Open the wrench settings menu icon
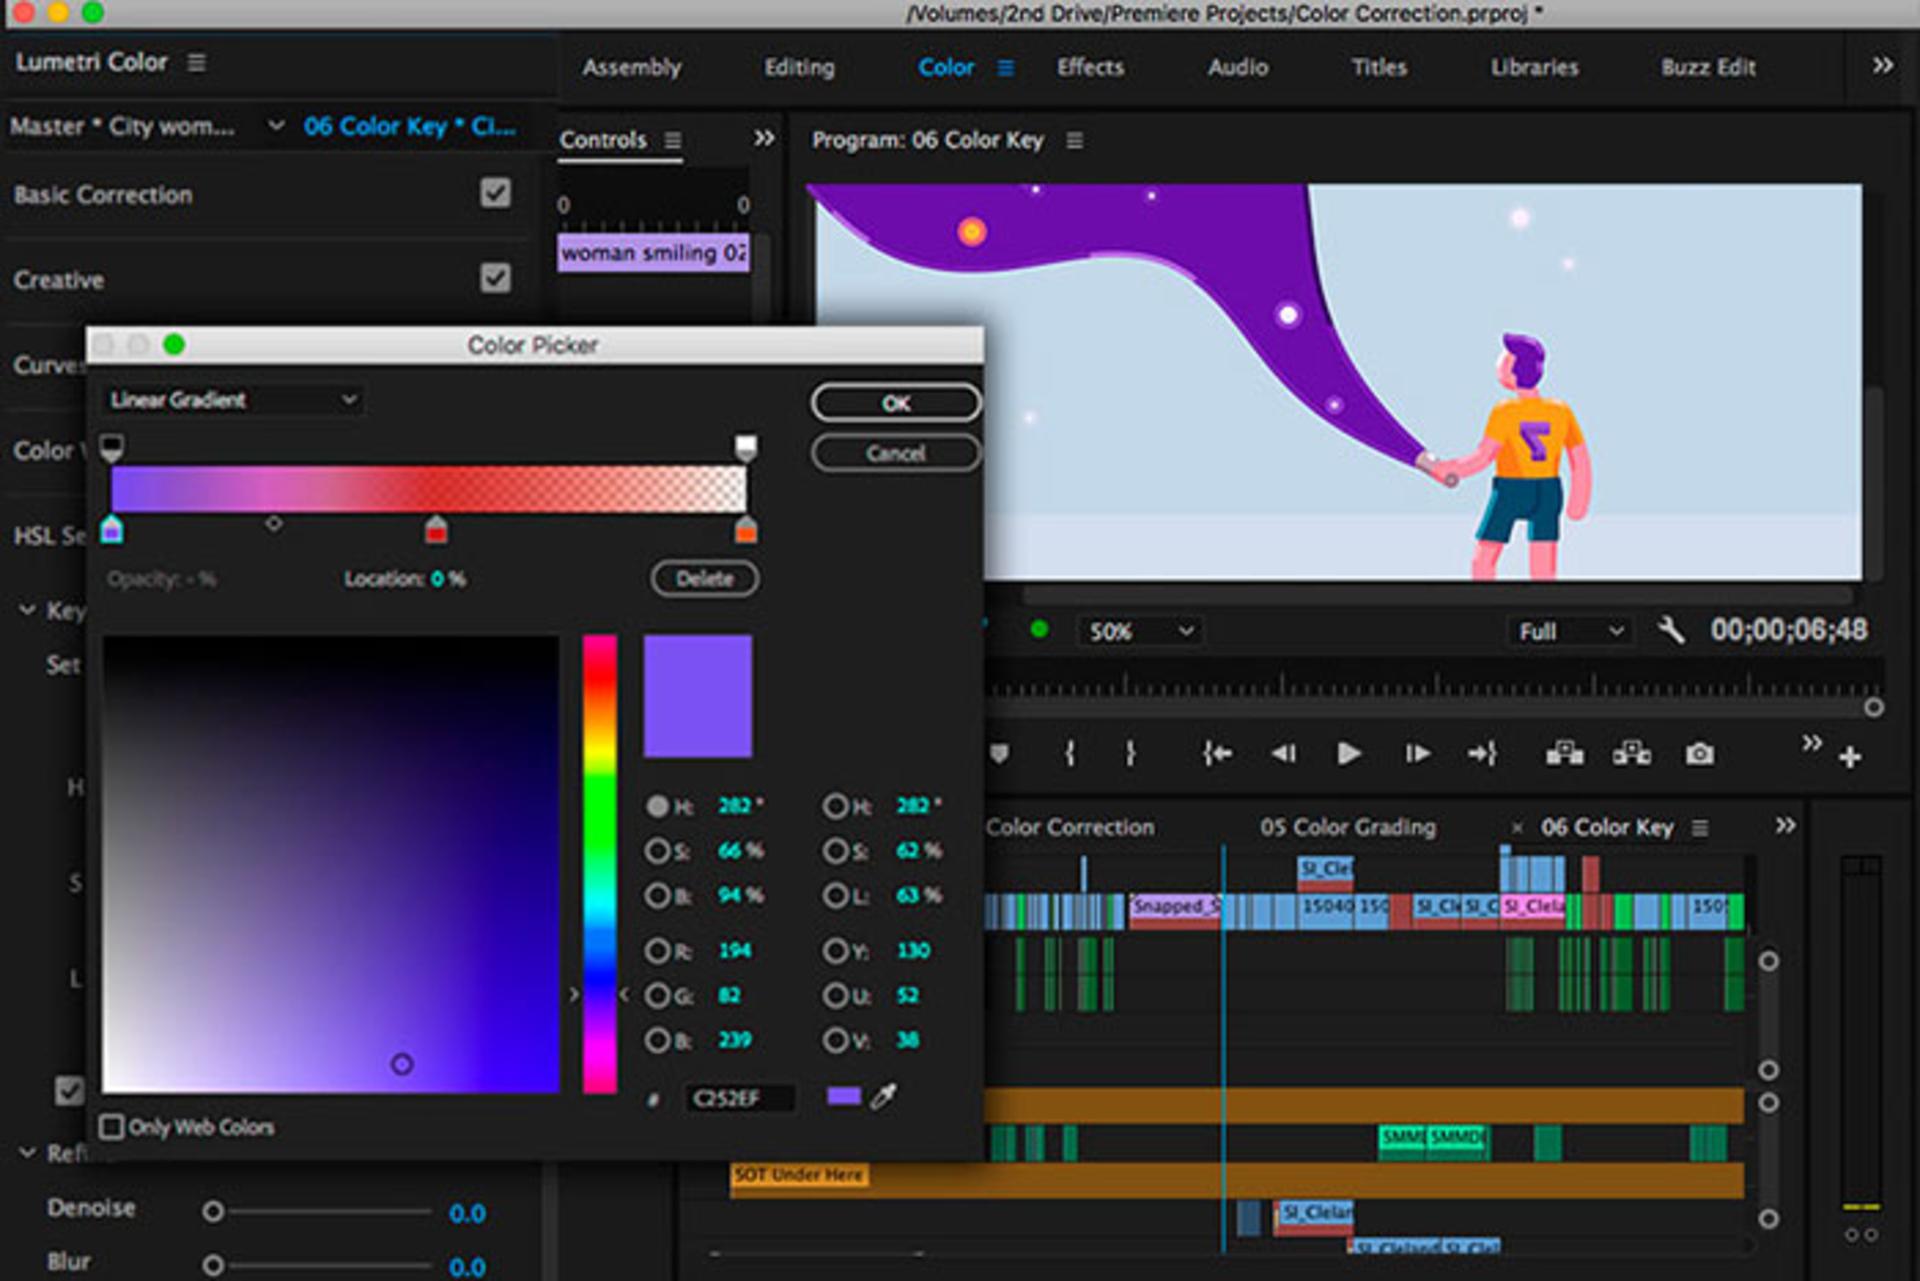1920x1281 pixels. 1671,630
